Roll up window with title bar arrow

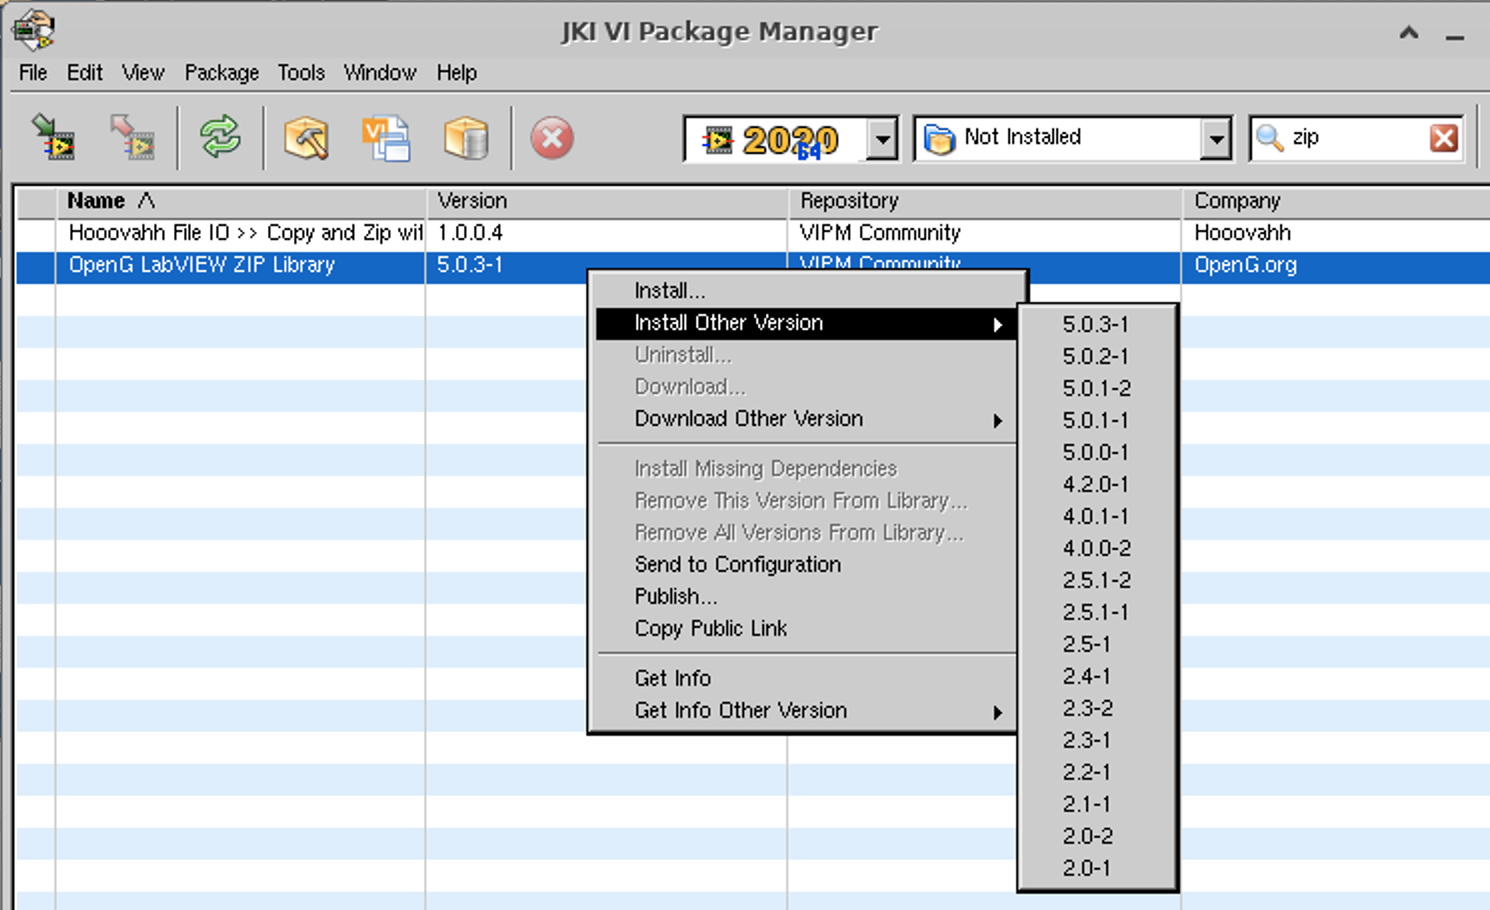click(1408, 33)
